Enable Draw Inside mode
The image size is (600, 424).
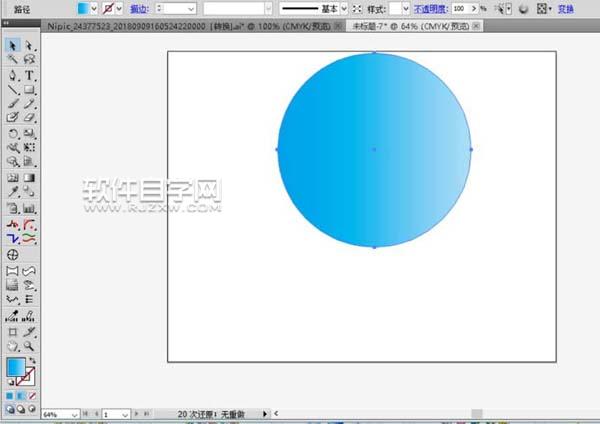[x=32, y=409]
